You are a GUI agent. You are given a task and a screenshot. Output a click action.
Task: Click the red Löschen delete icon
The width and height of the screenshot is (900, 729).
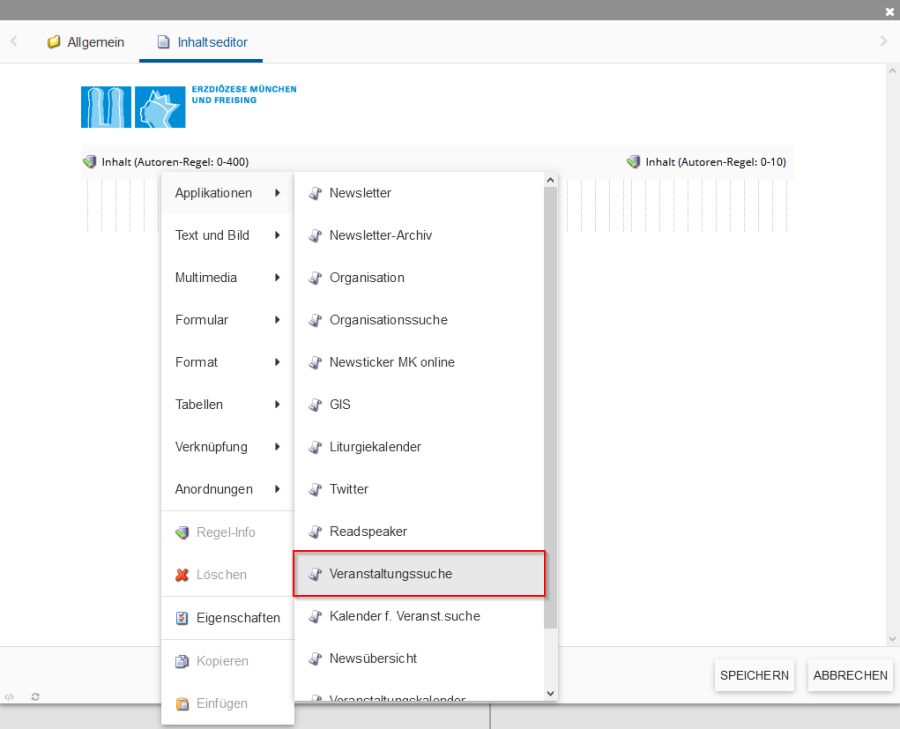pos(182,575)
